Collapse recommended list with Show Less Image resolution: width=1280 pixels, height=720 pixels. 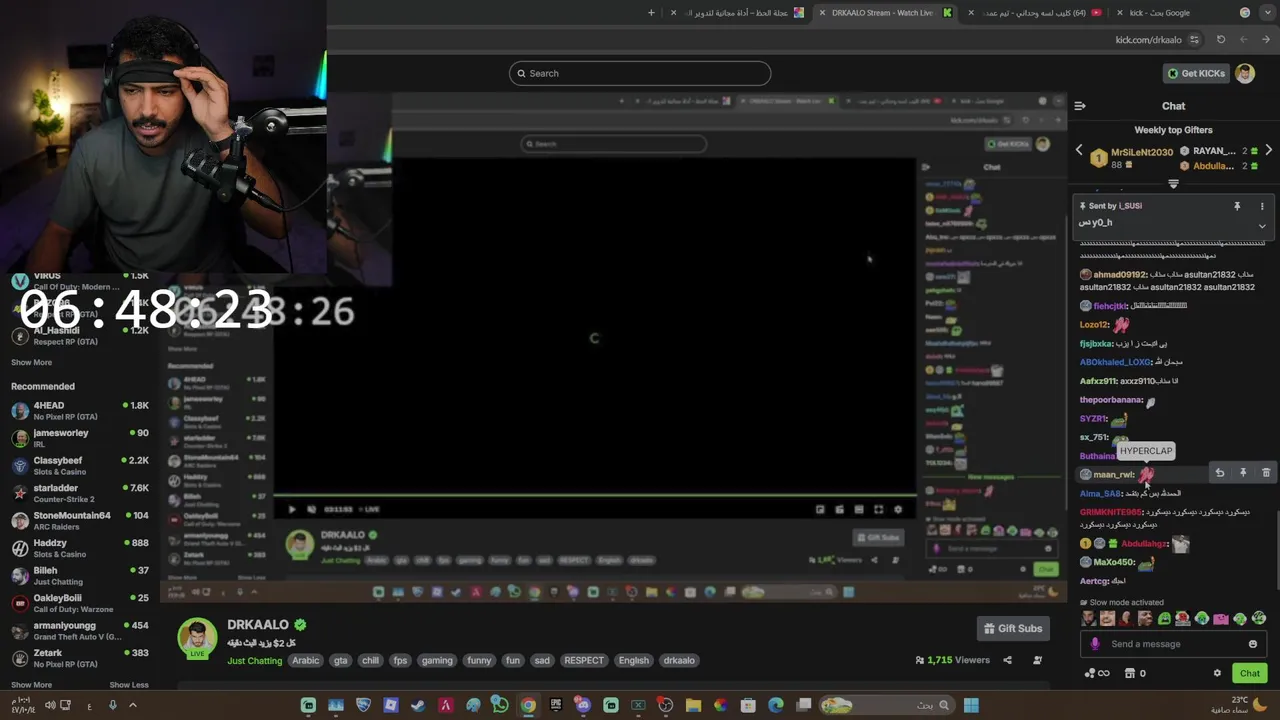coord(129,685)
